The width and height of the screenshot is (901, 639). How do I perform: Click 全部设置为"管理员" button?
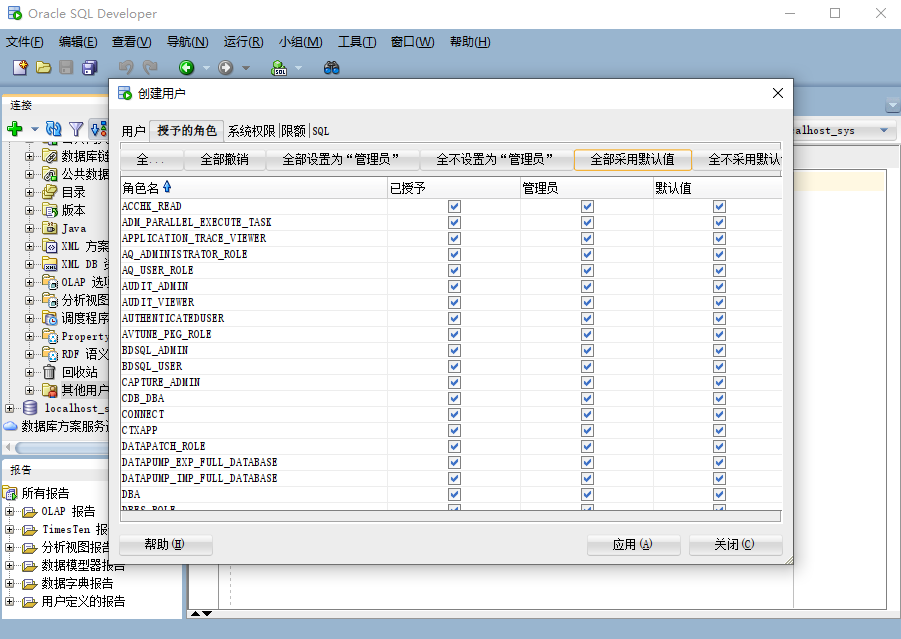[x=341, y=159]
